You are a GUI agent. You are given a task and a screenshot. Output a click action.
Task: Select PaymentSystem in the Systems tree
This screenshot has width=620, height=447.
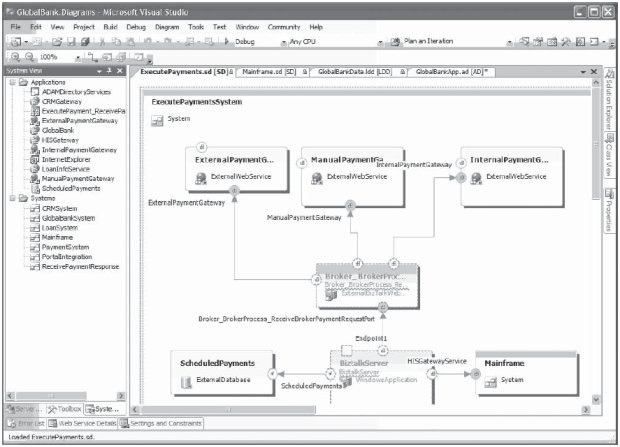(x=65, y=247)
